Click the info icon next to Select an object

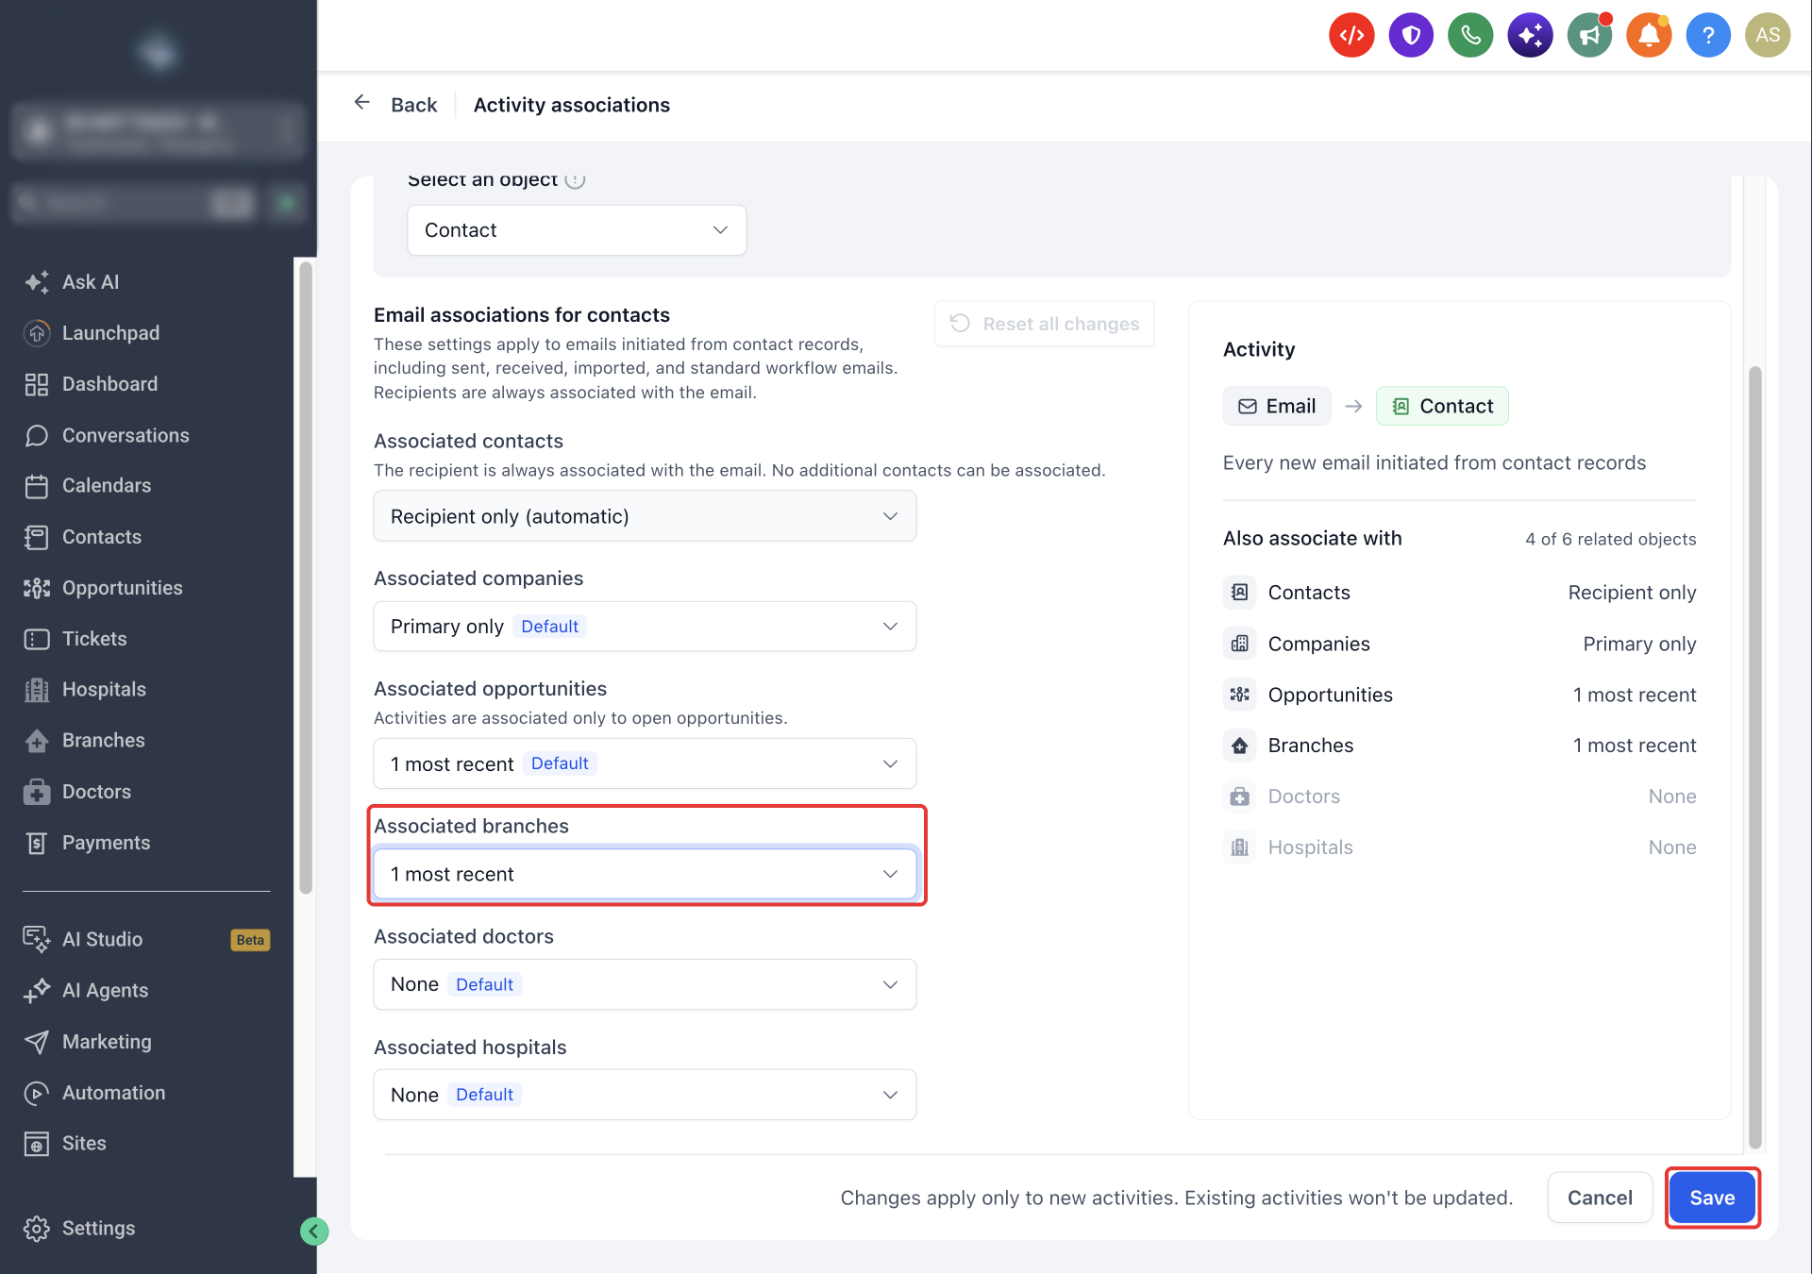(x=575, y=180)
